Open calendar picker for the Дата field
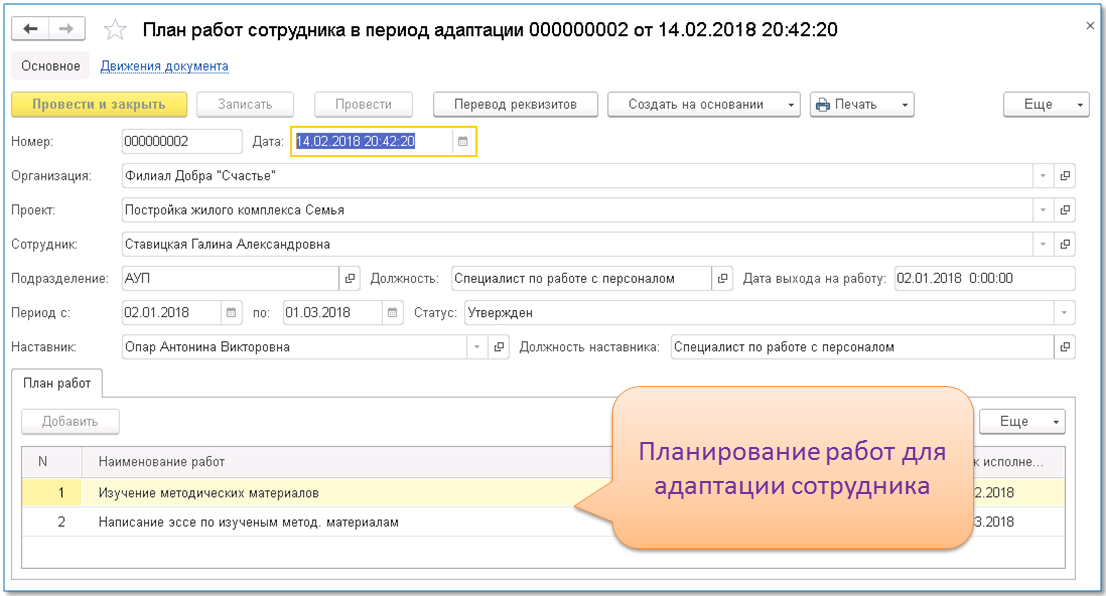This screenshot has height=596, width=1106. (463, 142)
